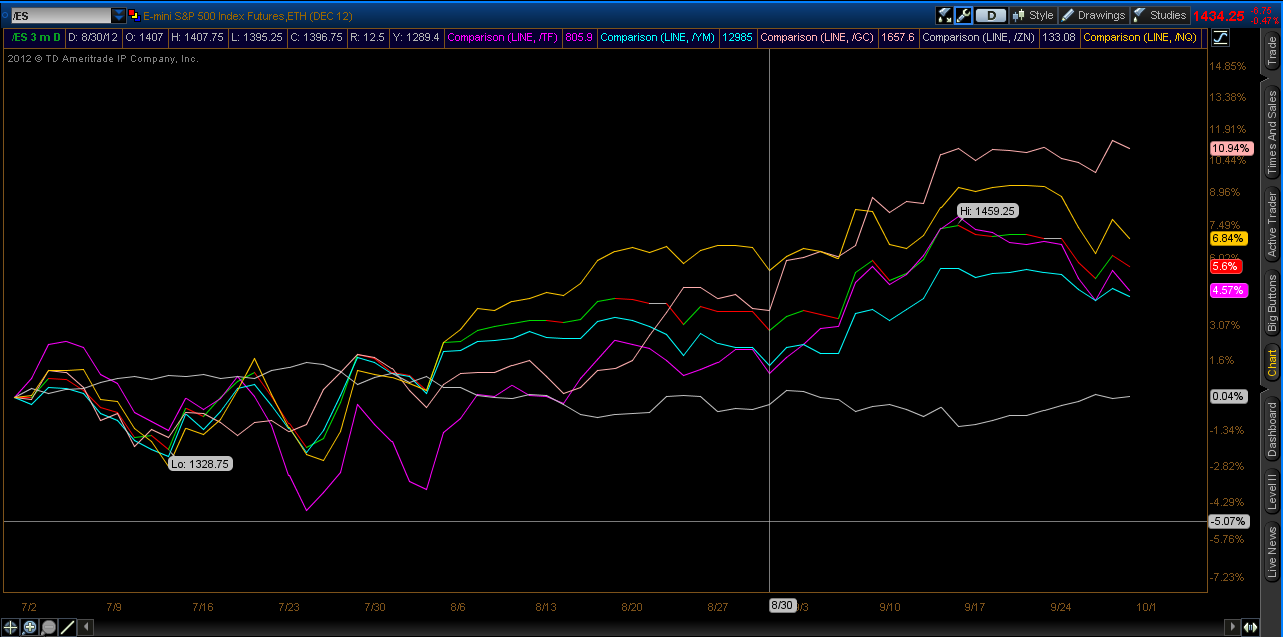This screenshot has width=1283, height=637.
Task: Click the 1434.25 last price readout
Action: [x=1218, y=15]
